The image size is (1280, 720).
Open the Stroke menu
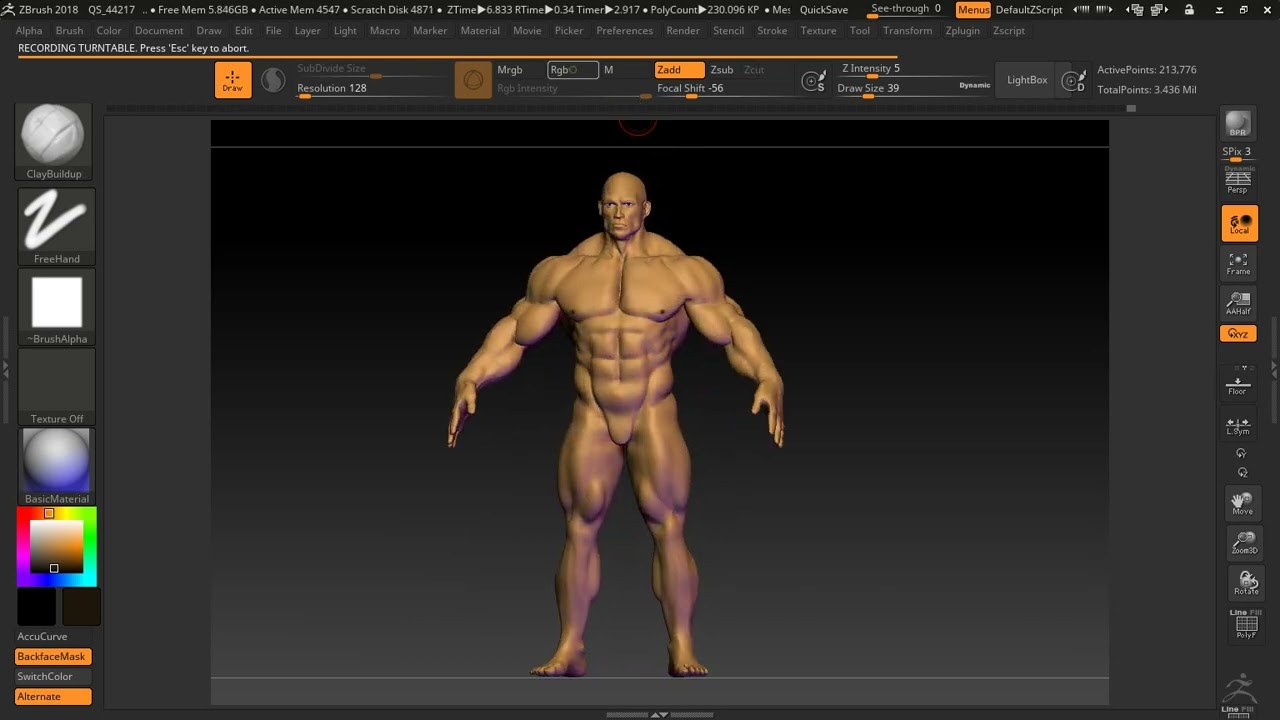click(x=772, y=31)
